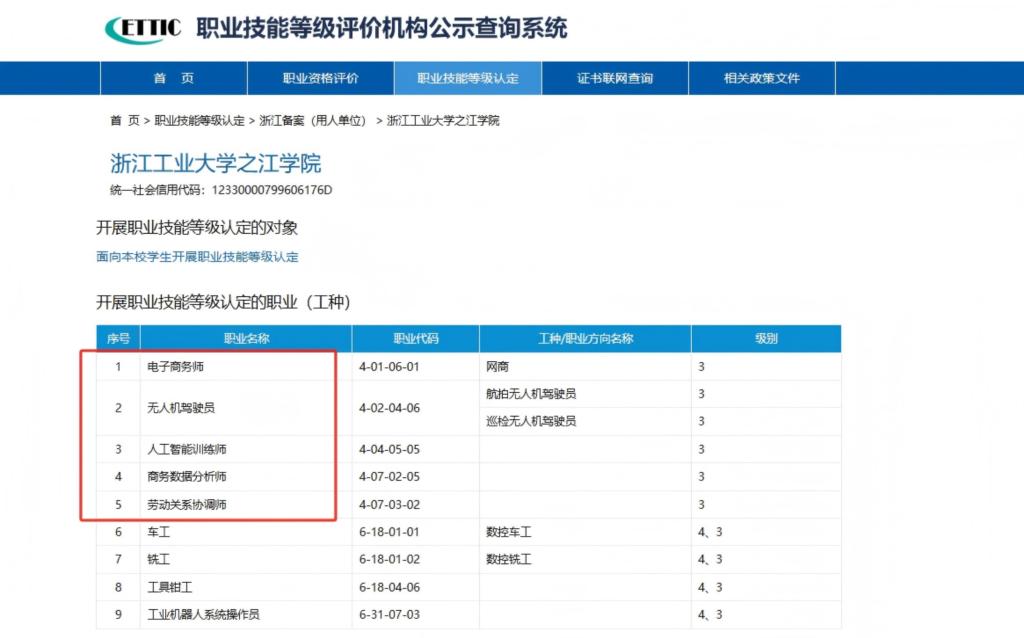Click the 浙江工业大学之江学院 page heading

pyautogui.click(x=215, y=164)
